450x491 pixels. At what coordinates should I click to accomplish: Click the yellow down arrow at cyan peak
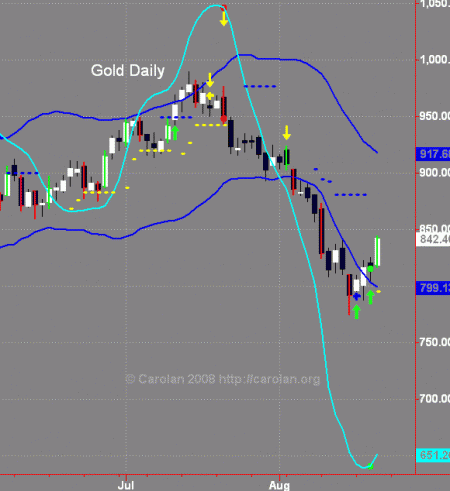tap(224, 19)
